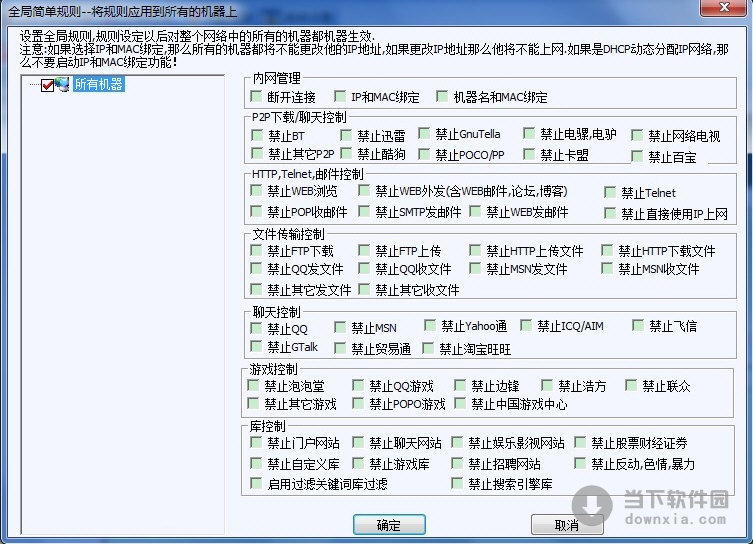Enable 禁止网络电视 checkbox

(637, 135)
